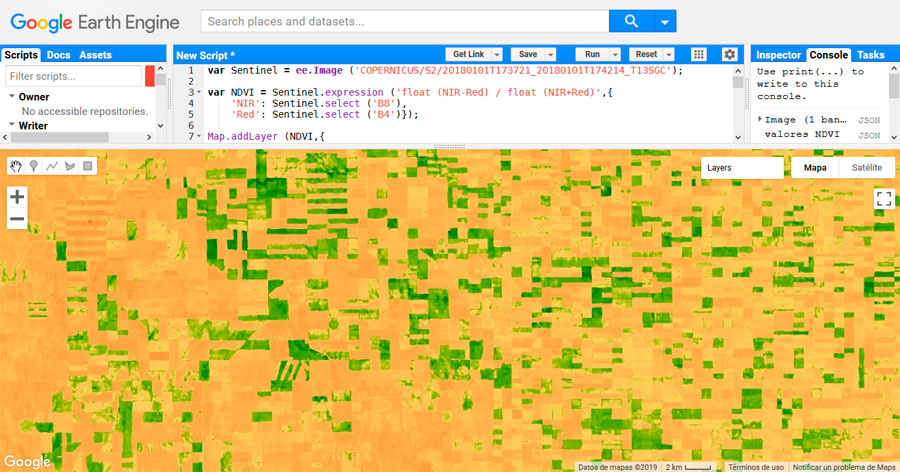Click the Map.addLayer code line

pyautogui.click(x=265, y=136)
